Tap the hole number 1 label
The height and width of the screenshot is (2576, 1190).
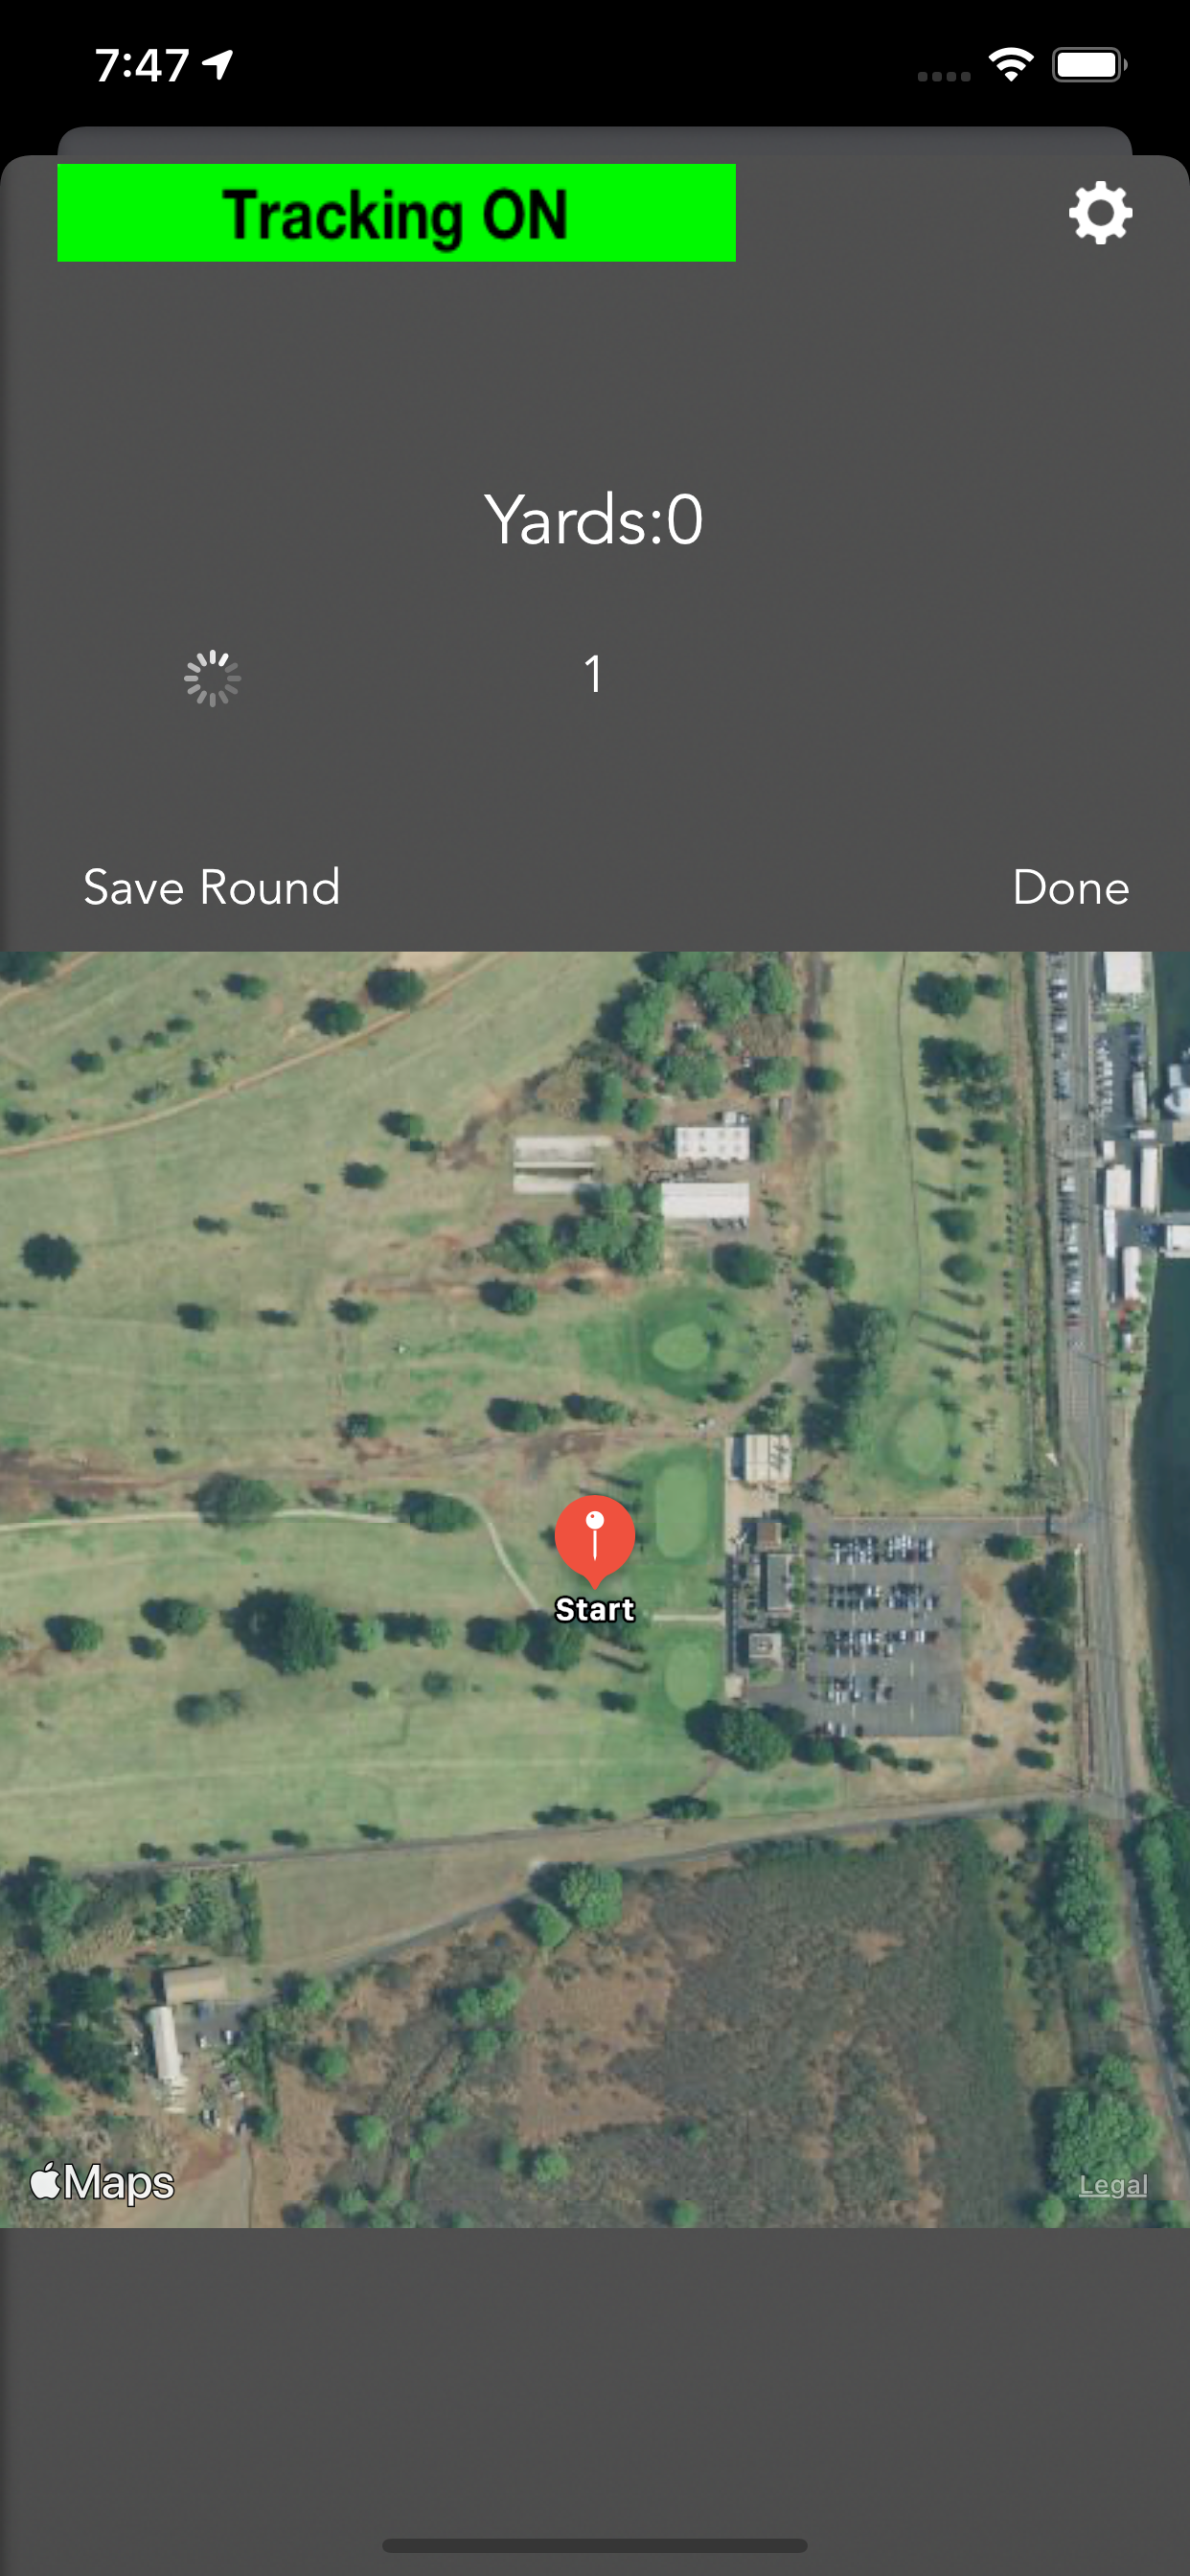[x=593, y=674]
